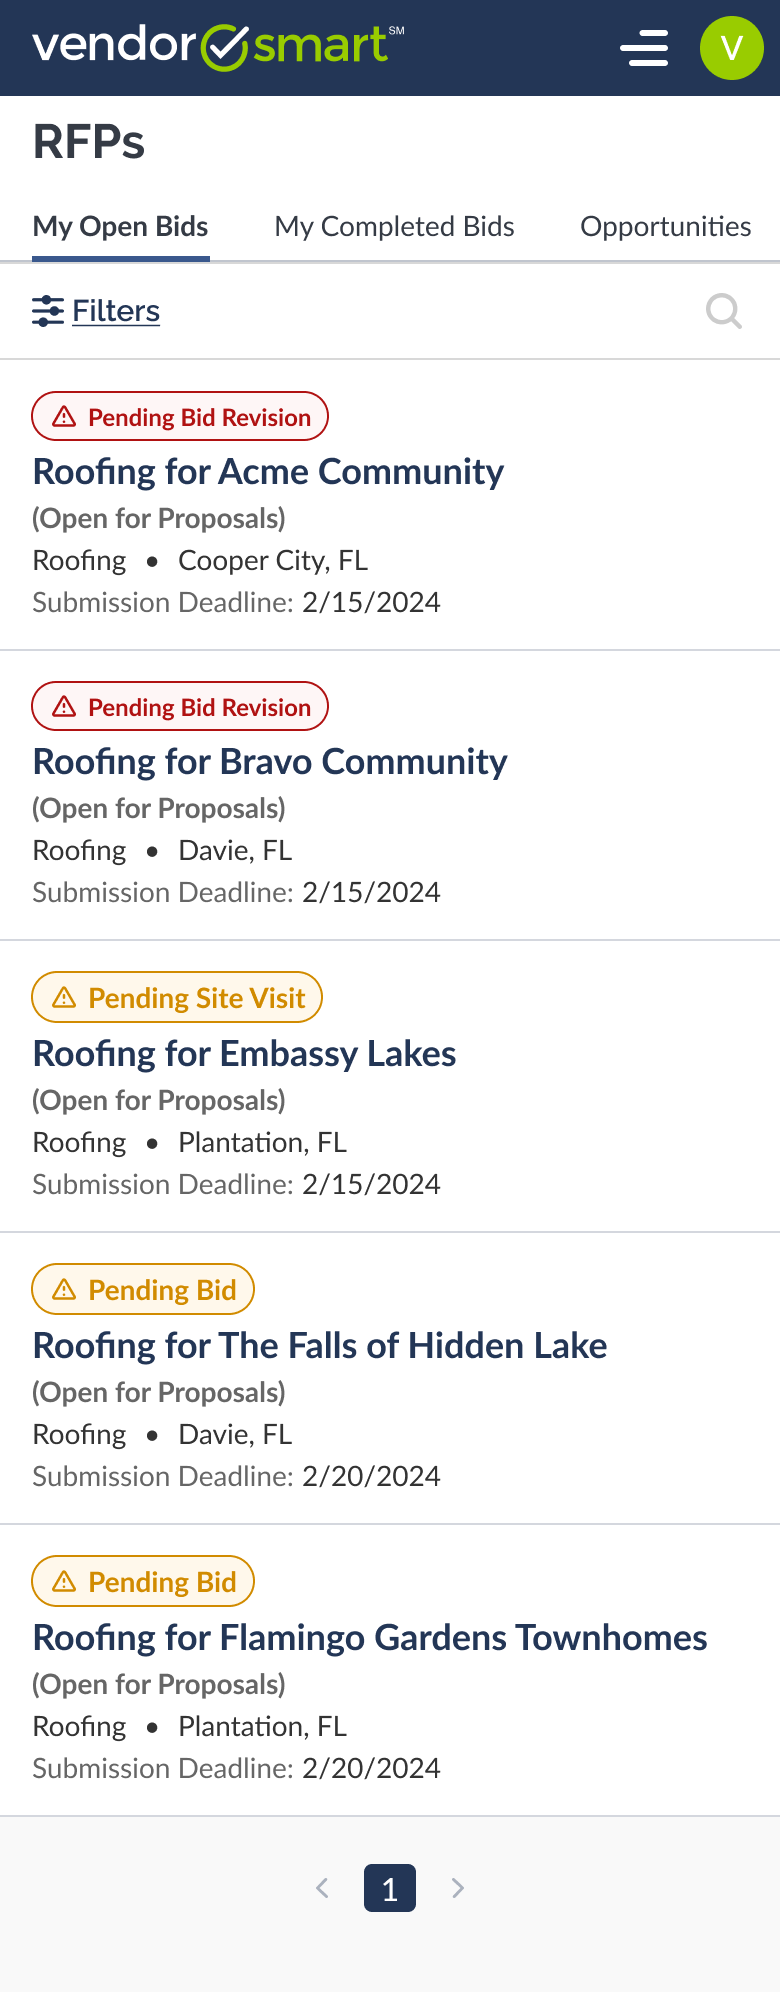Open the Opportunities tab
780x1992 pixels.
tap(665, 227)
